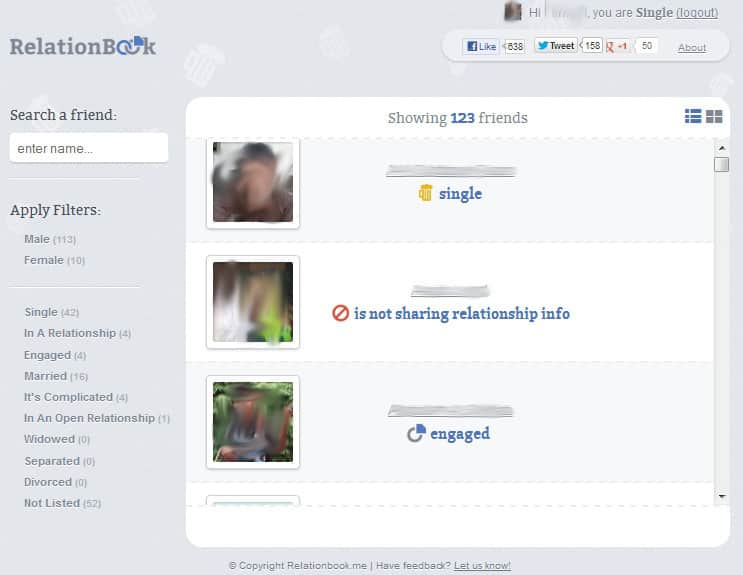The height and width of the screenshot is (575, 743).
Task: Click the Google +1 button
Action: coord(618,46)
